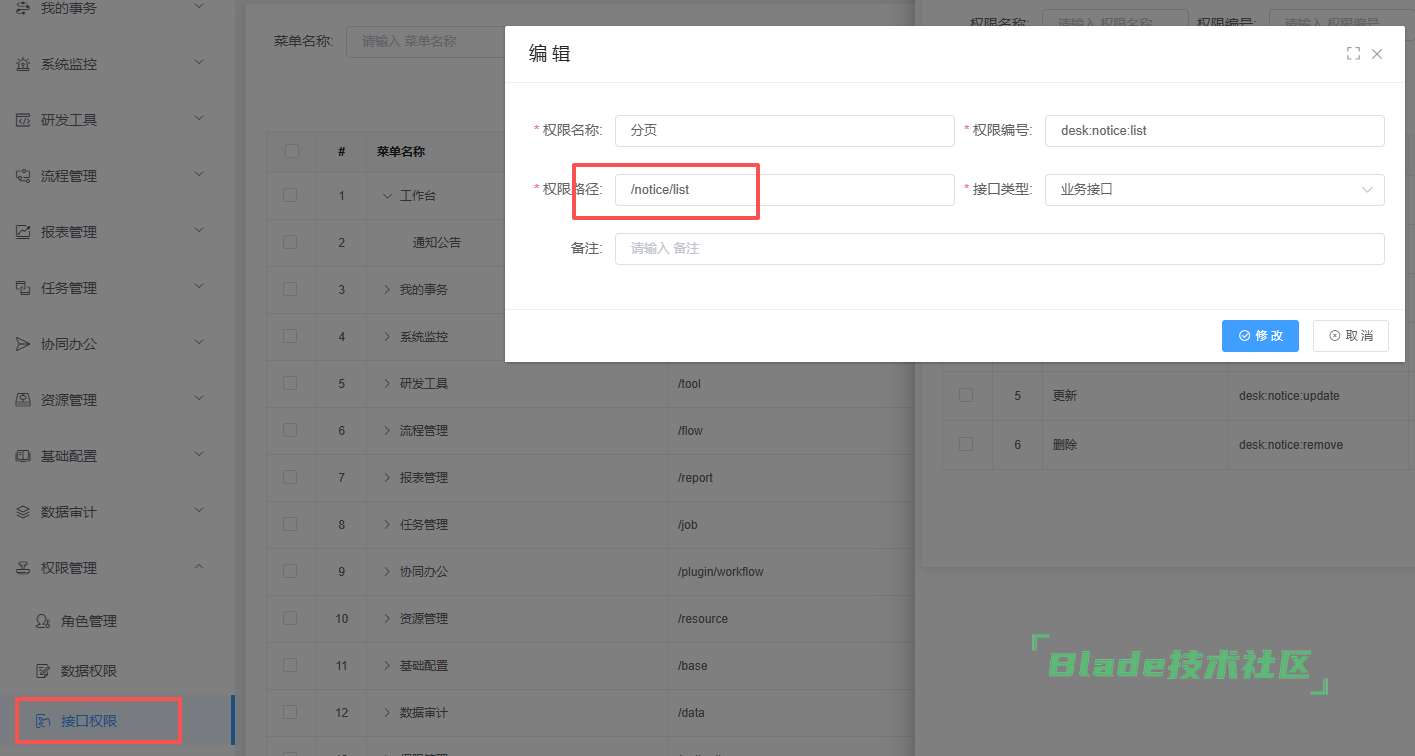This screenshot has width=1415, height=756.
Task: Tick the checkbox for 删除 permission row
Action: (966, 444)
